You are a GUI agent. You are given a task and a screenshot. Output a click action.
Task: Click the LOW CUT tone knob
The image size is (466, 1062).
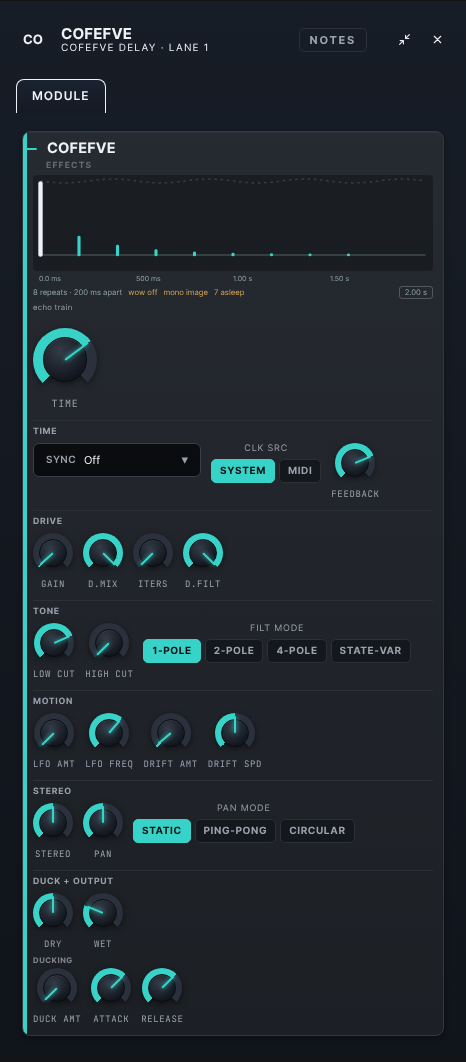coord(54,643)
